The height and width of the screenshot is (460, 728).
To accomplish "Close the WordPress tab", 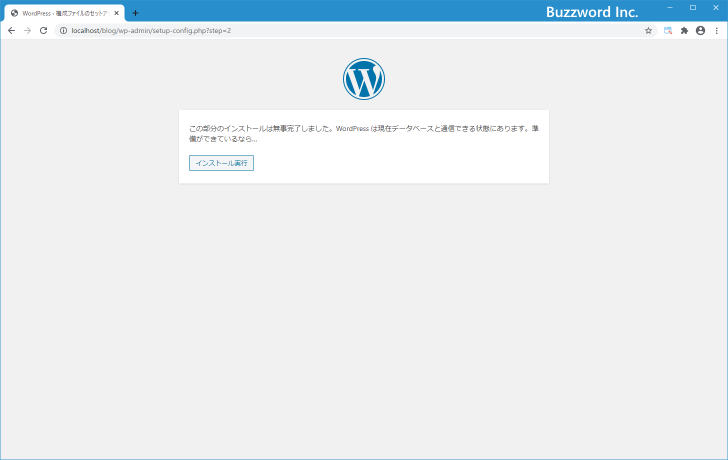I will (117, 13).
